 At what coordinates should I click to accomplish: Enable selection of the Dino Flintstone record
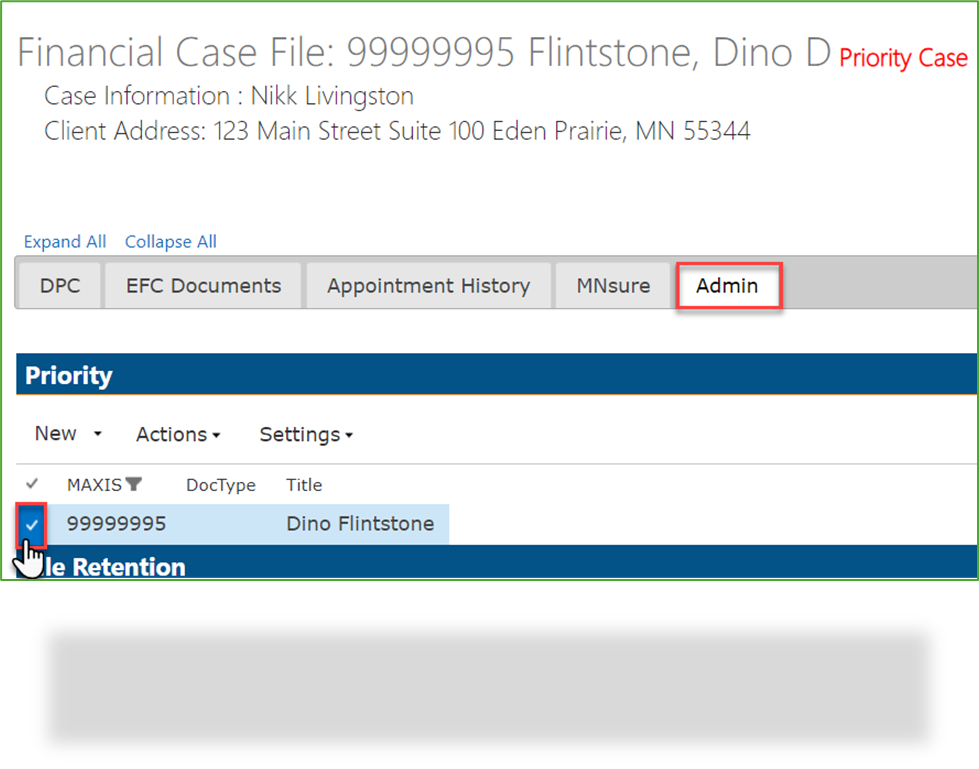(x=31, y=523)
